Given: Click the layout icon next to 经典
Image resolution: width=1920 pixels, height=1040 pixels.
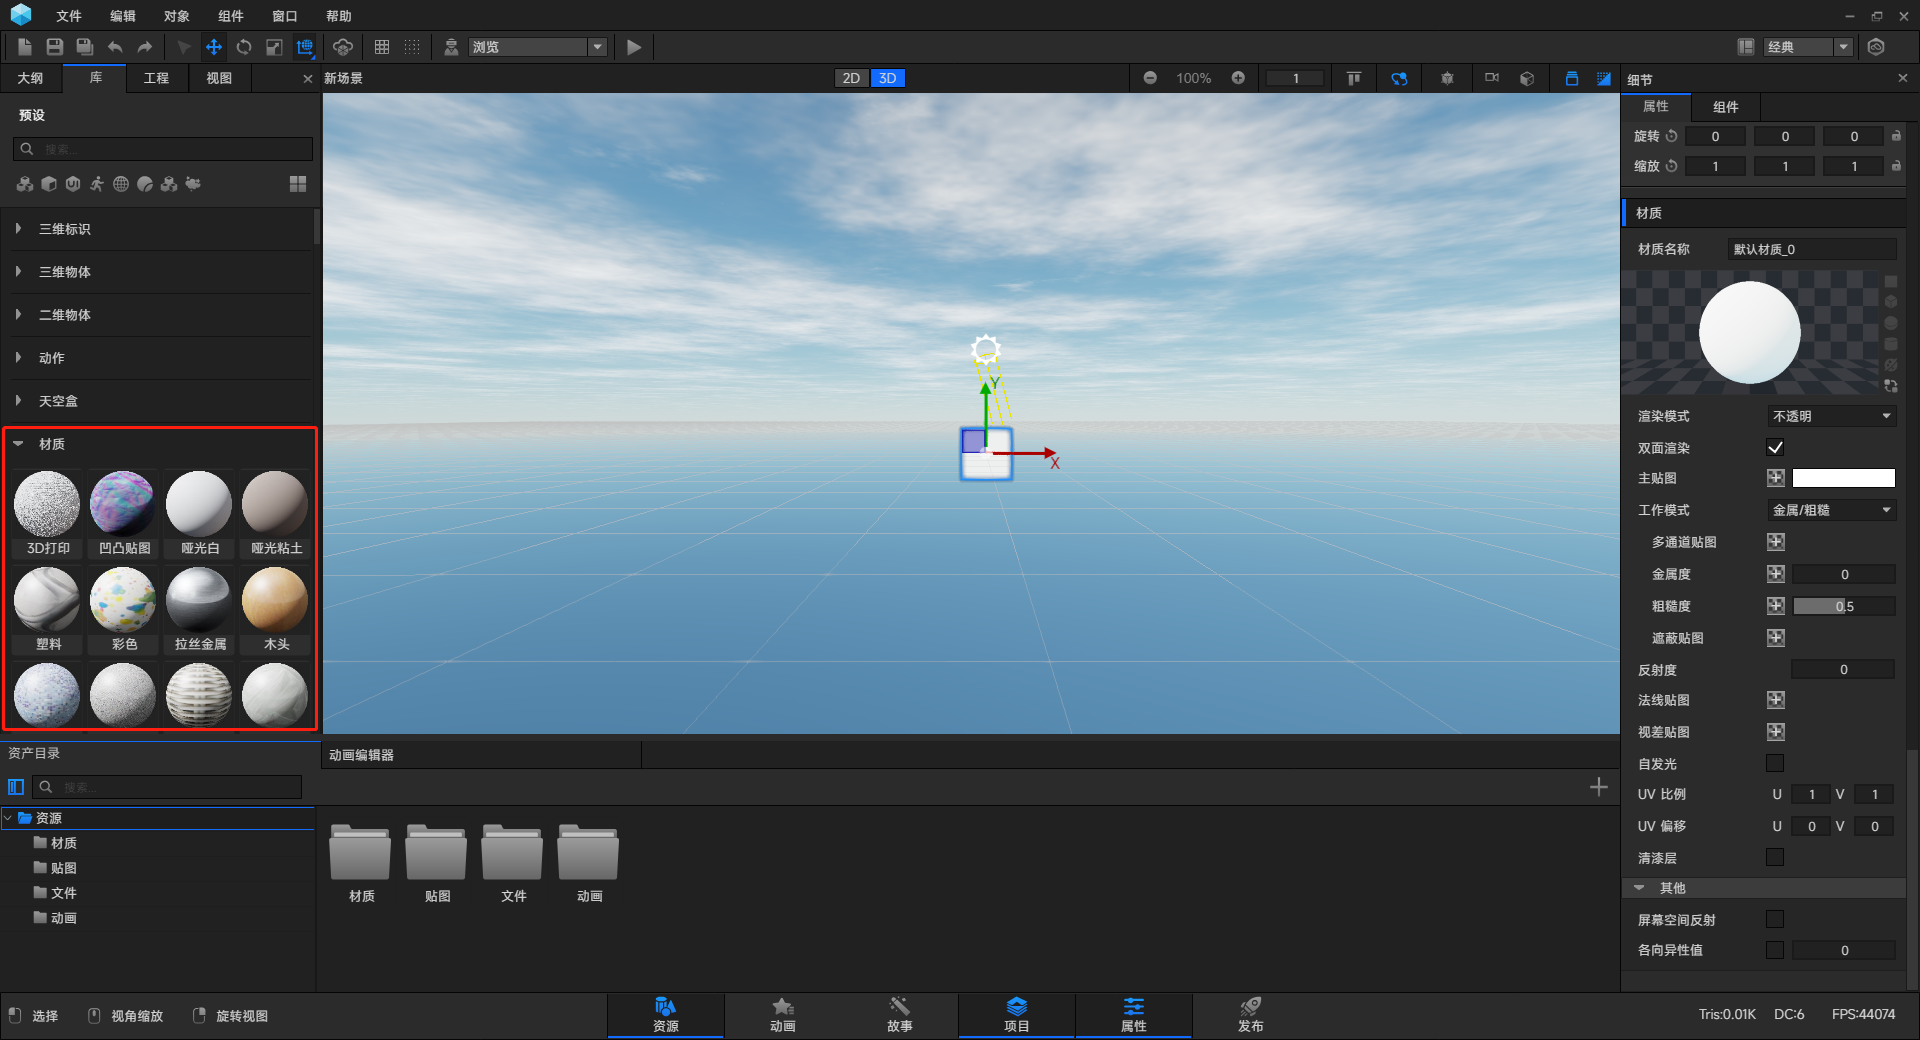Looking at the screenshot, I should coord(1746,47).
